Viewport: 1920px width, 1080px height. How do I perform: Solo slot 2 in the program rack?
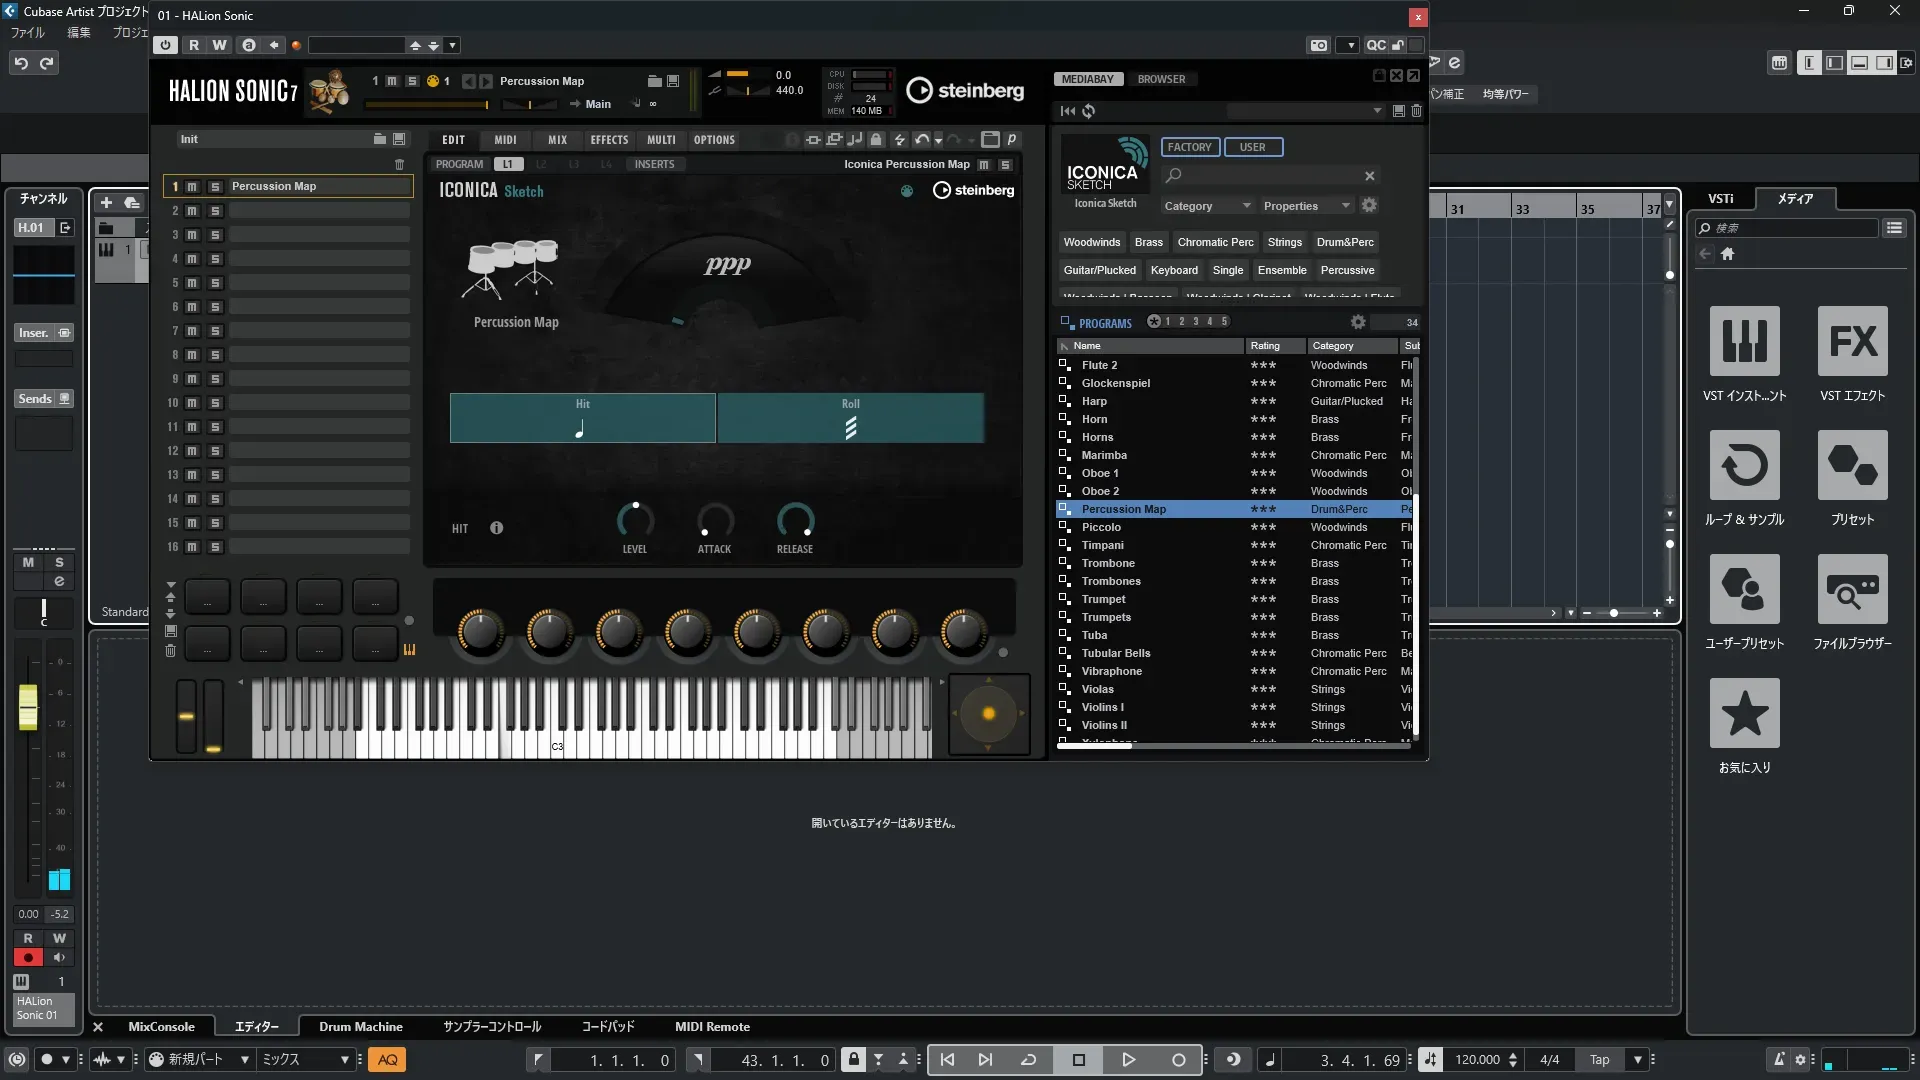[x=215, y=211]
